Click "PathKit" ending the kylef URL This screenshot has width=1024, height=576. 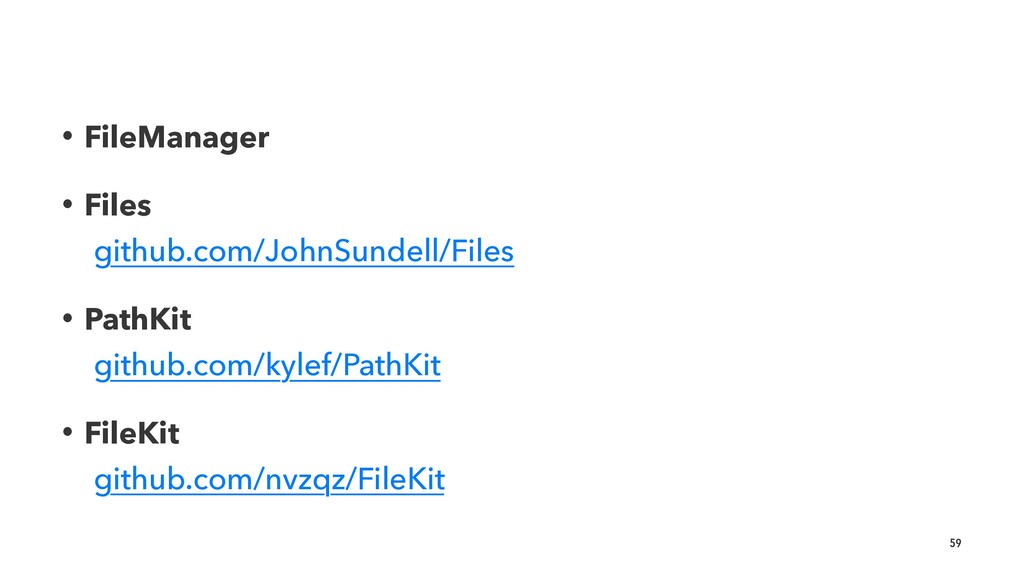point(391,366)
